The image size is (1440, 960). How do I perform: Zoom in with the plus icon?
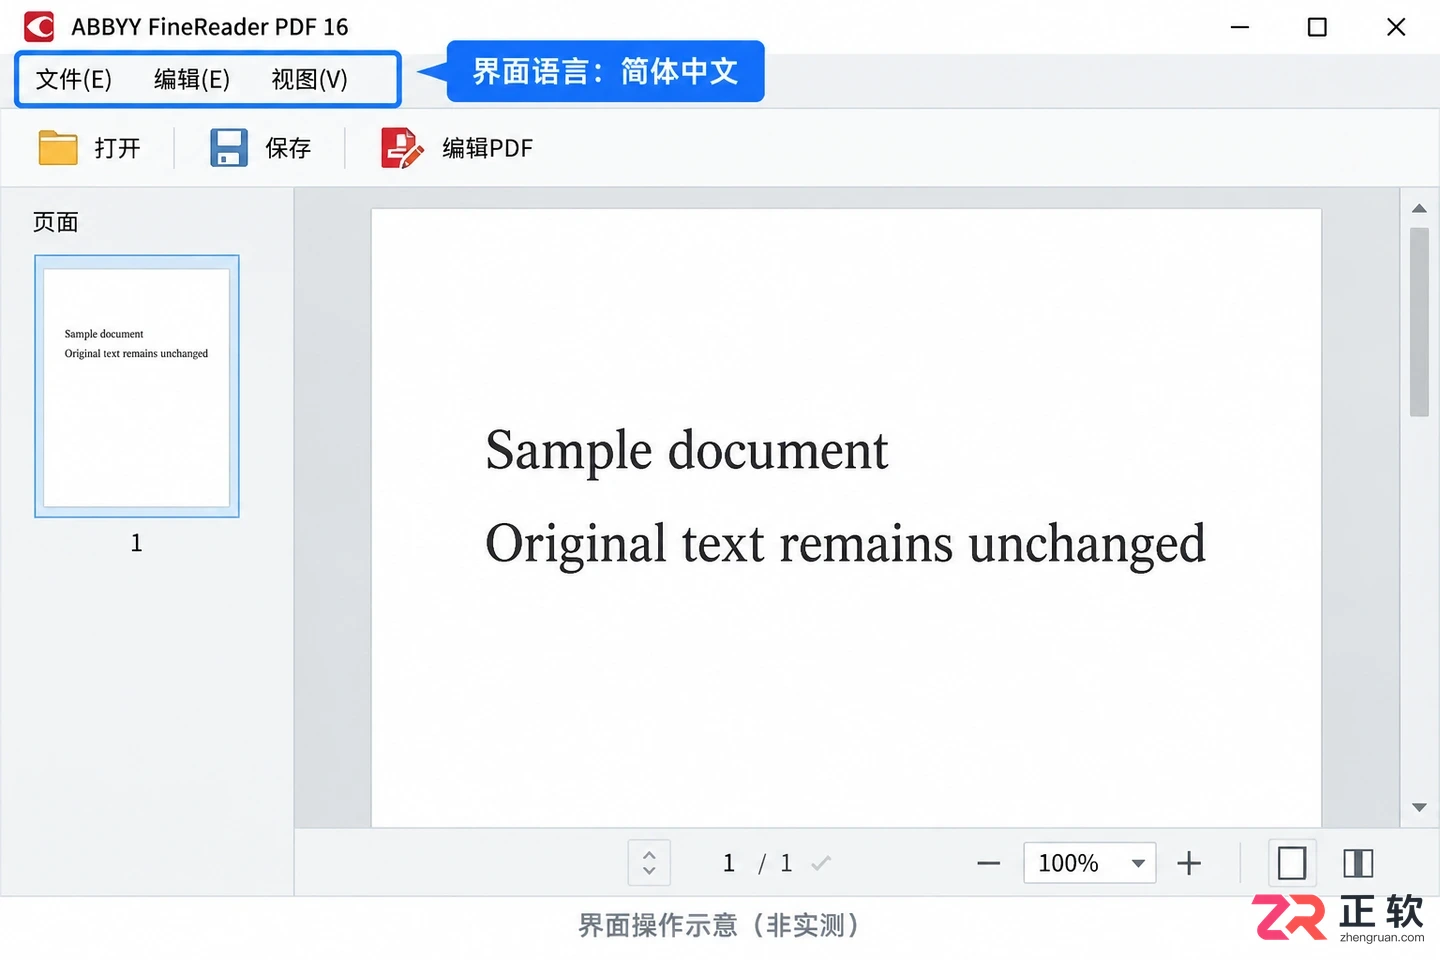(1189, 863)
